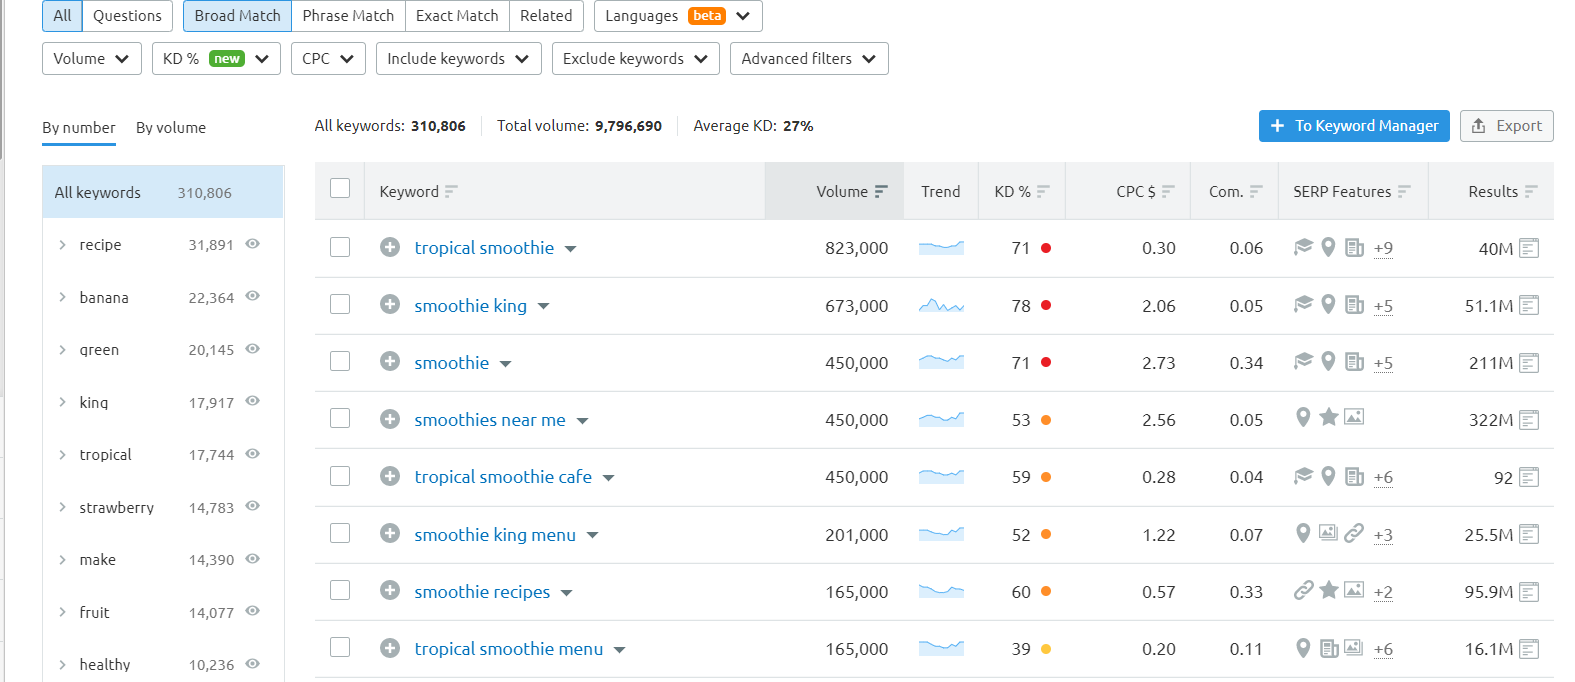The image size is (1575, 682).
Task: Select Exact Match tab
Action: click(x=457, y=16)
